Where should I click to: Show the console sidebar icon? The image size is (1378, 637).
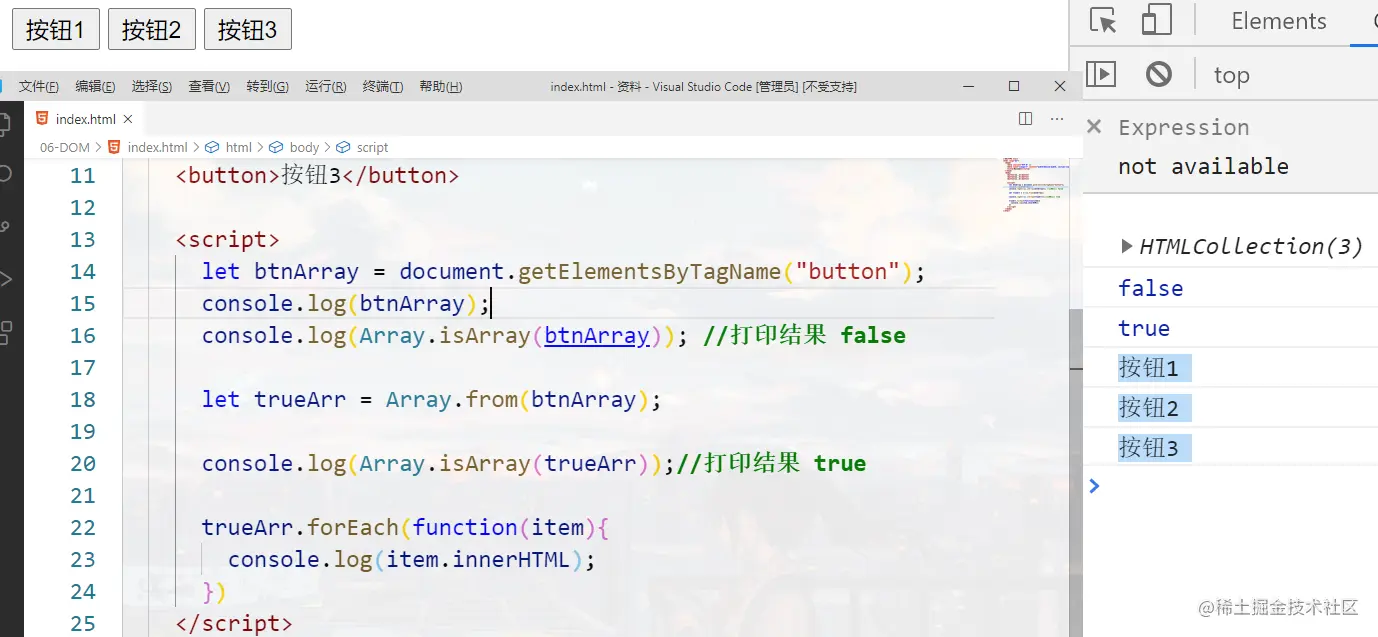(x=1101, y=74)
